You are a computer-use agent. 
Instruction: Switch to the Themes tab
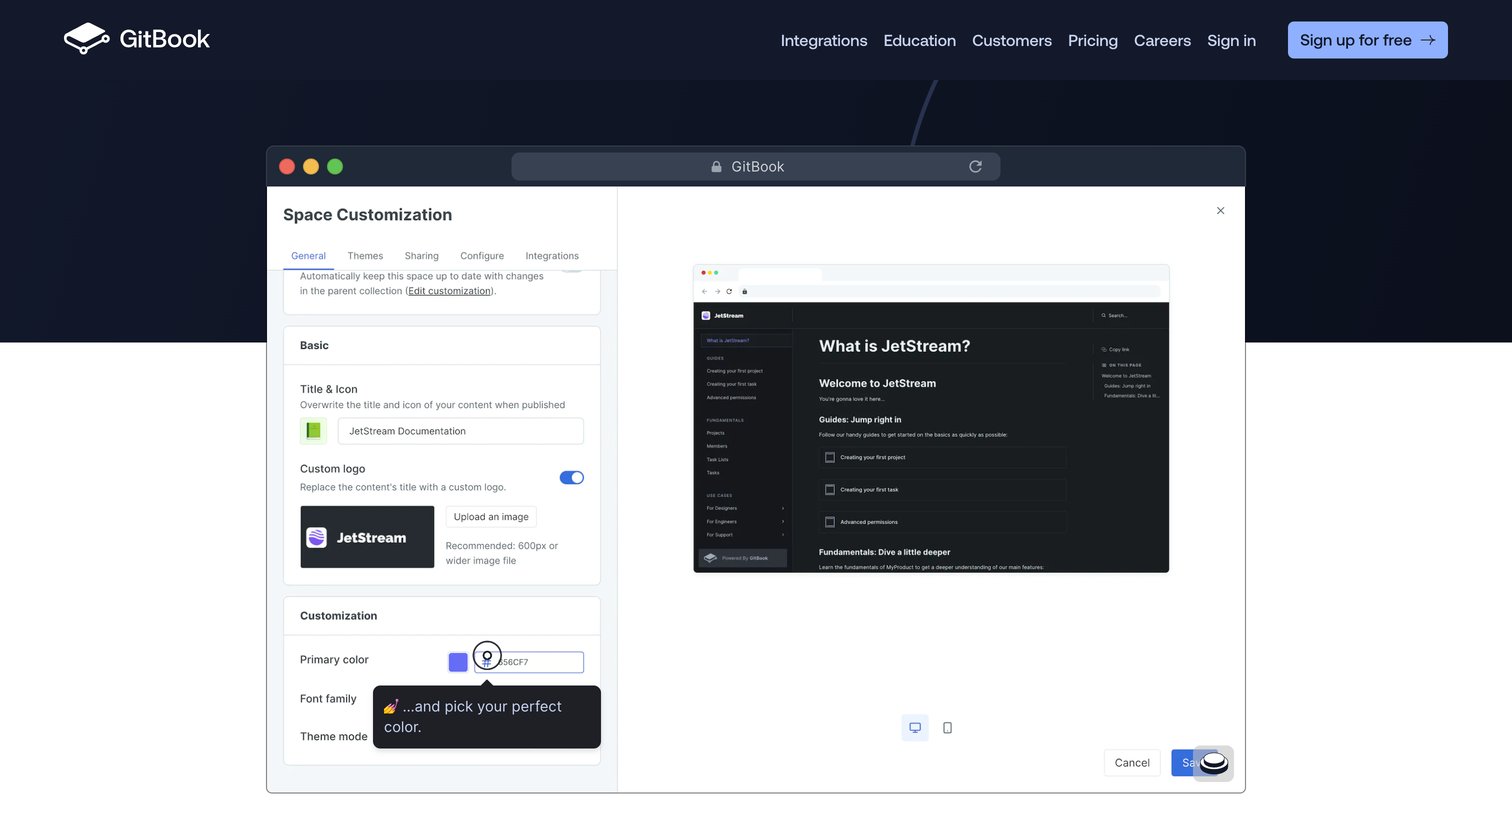click(x=365, y=256)
